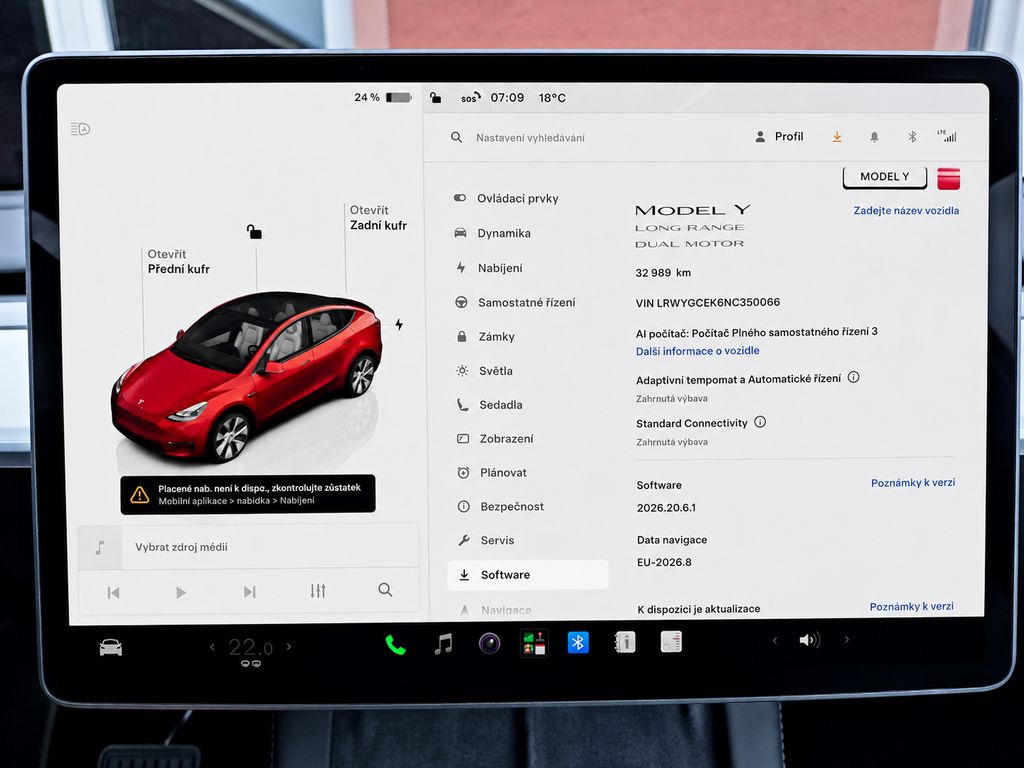This screenshot has width=1024, height=768.
Task: Tap the headlight auto high-beam icon
Action: [80, 129]
